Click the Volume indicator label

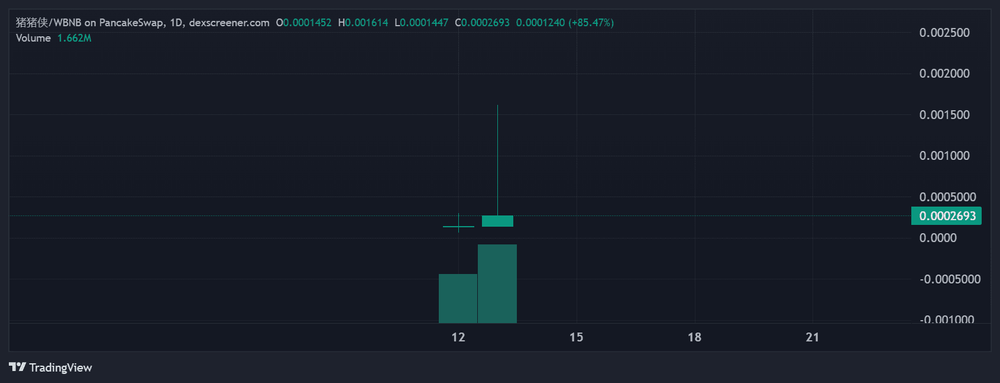[x=33, y=38]
